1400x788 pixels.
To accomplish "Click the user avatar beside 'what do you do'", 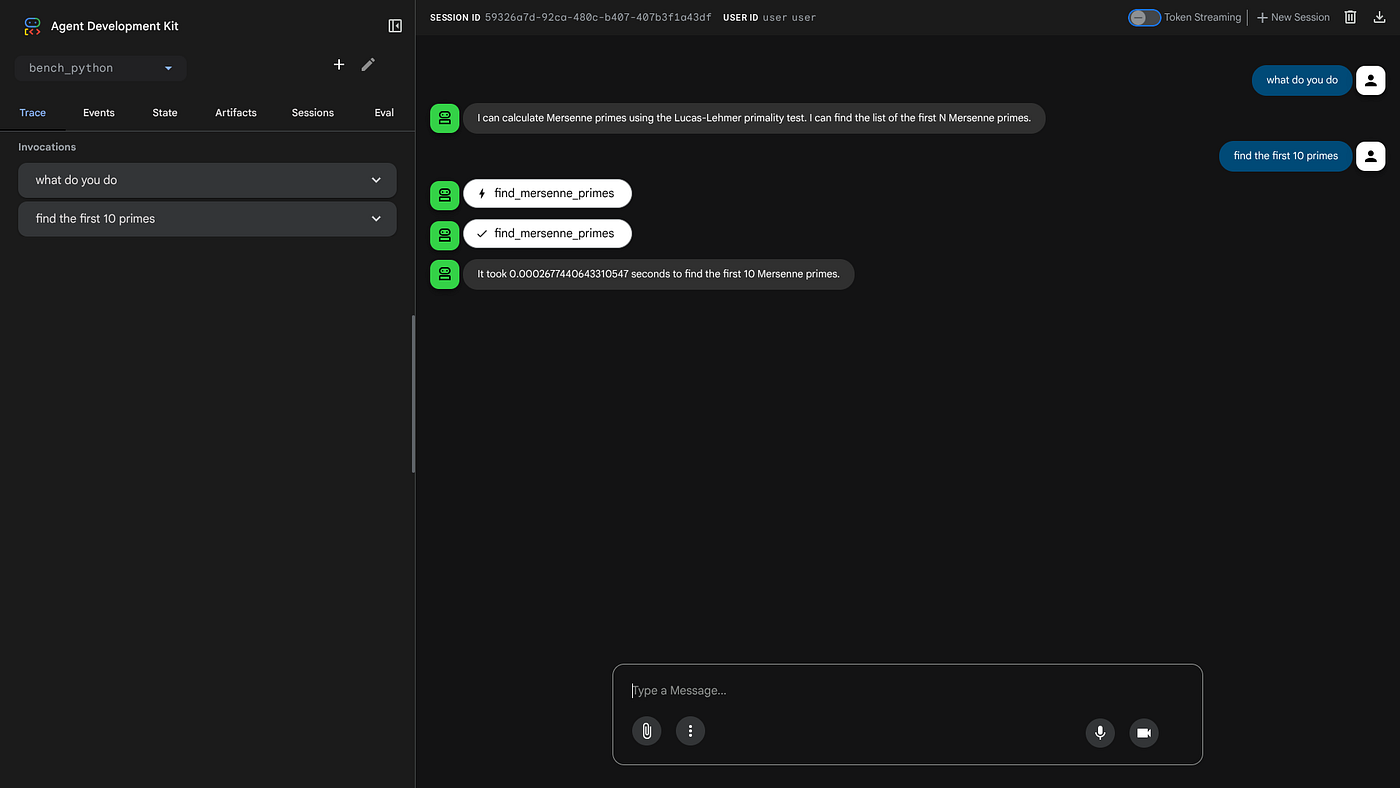I will 1371,80.
